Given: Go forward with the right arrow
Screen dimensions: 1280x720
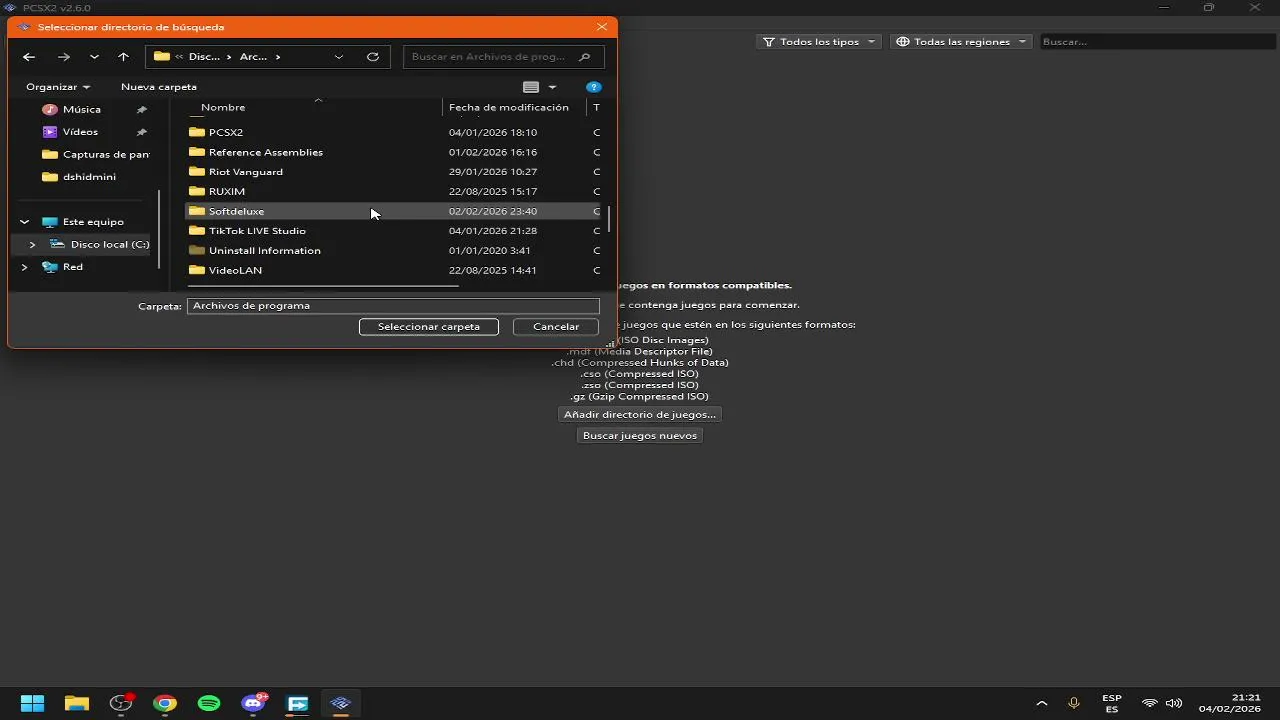Looking at the screenshot, I should point(64,57).
